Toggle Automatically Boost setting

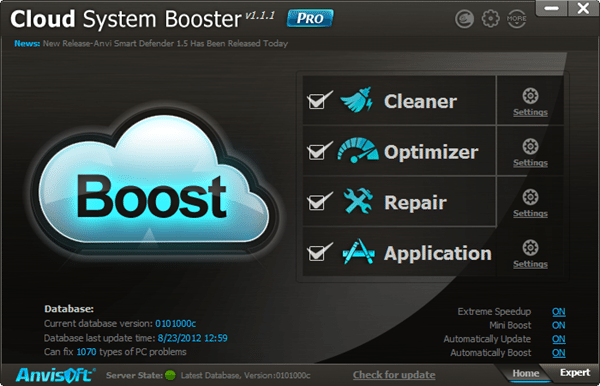pyautogui.click(x=559, y=353)
